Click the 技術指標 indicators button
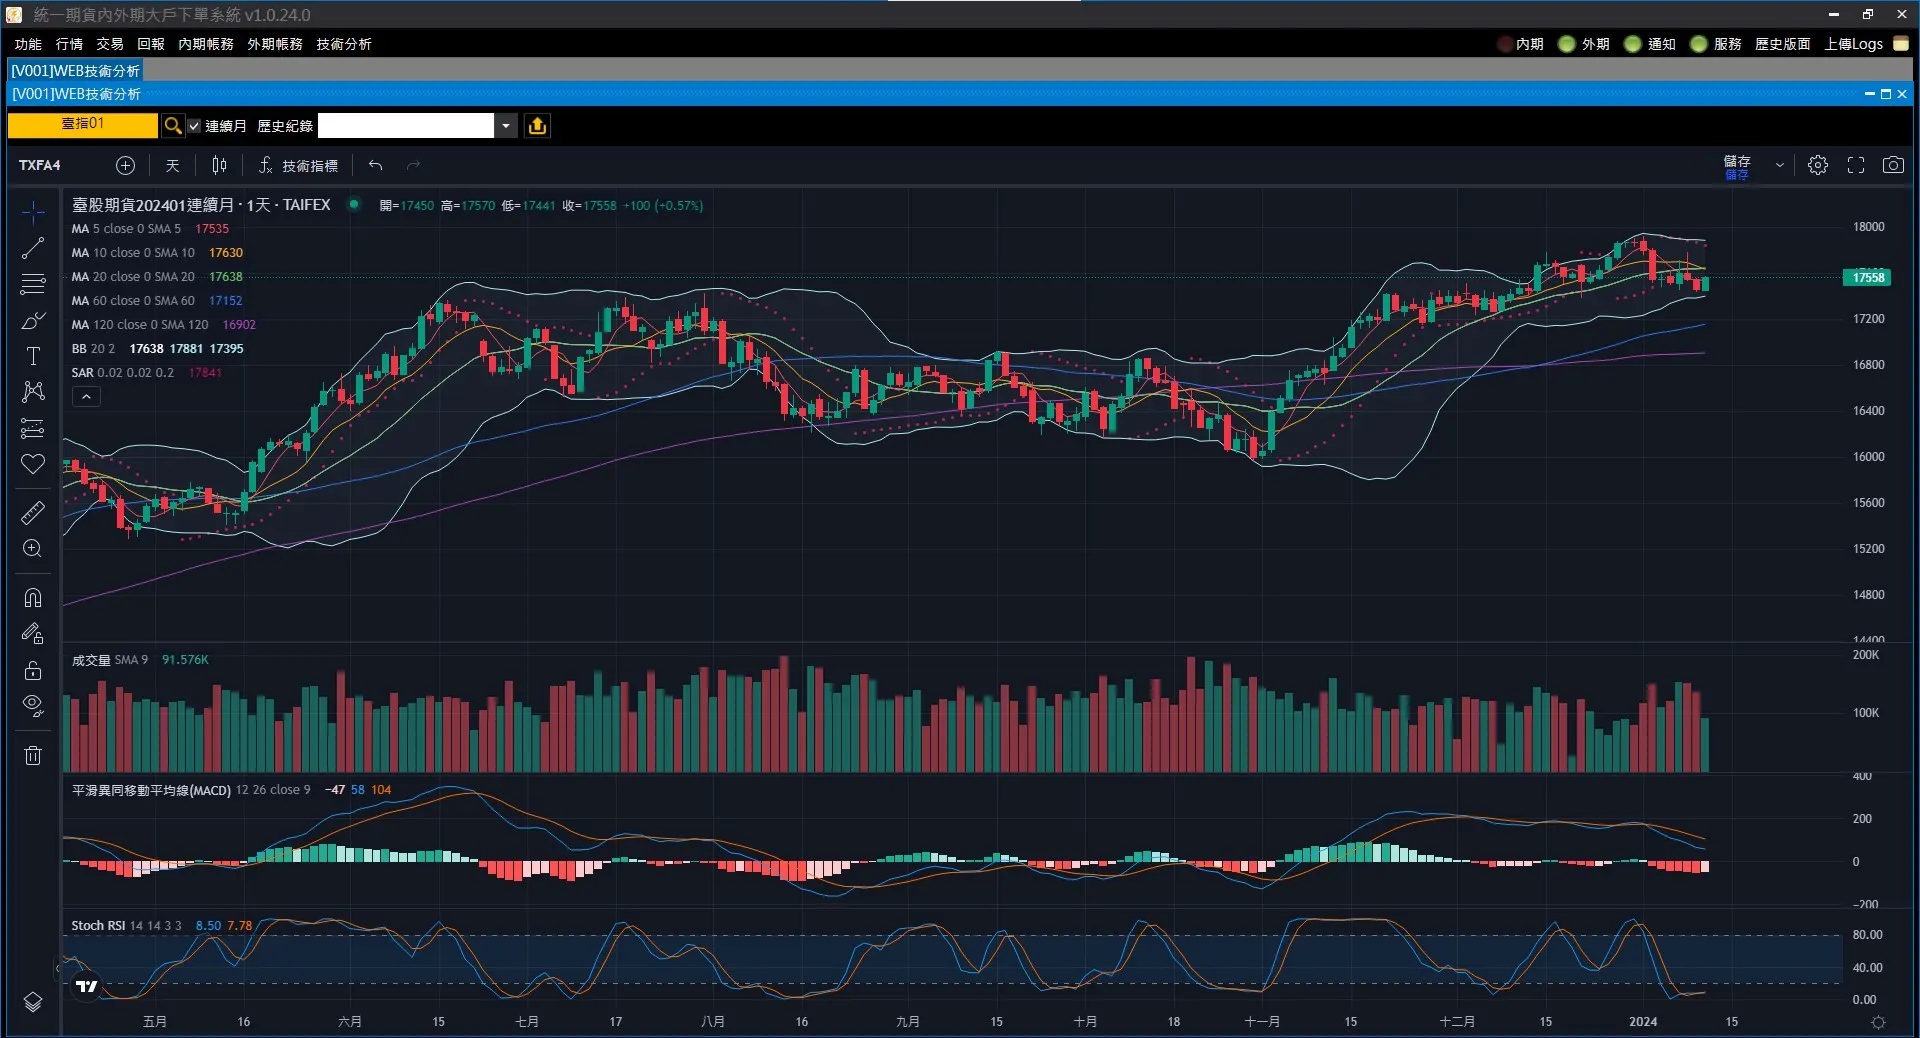This screenshot has height=1038, width=1920. 299,165
